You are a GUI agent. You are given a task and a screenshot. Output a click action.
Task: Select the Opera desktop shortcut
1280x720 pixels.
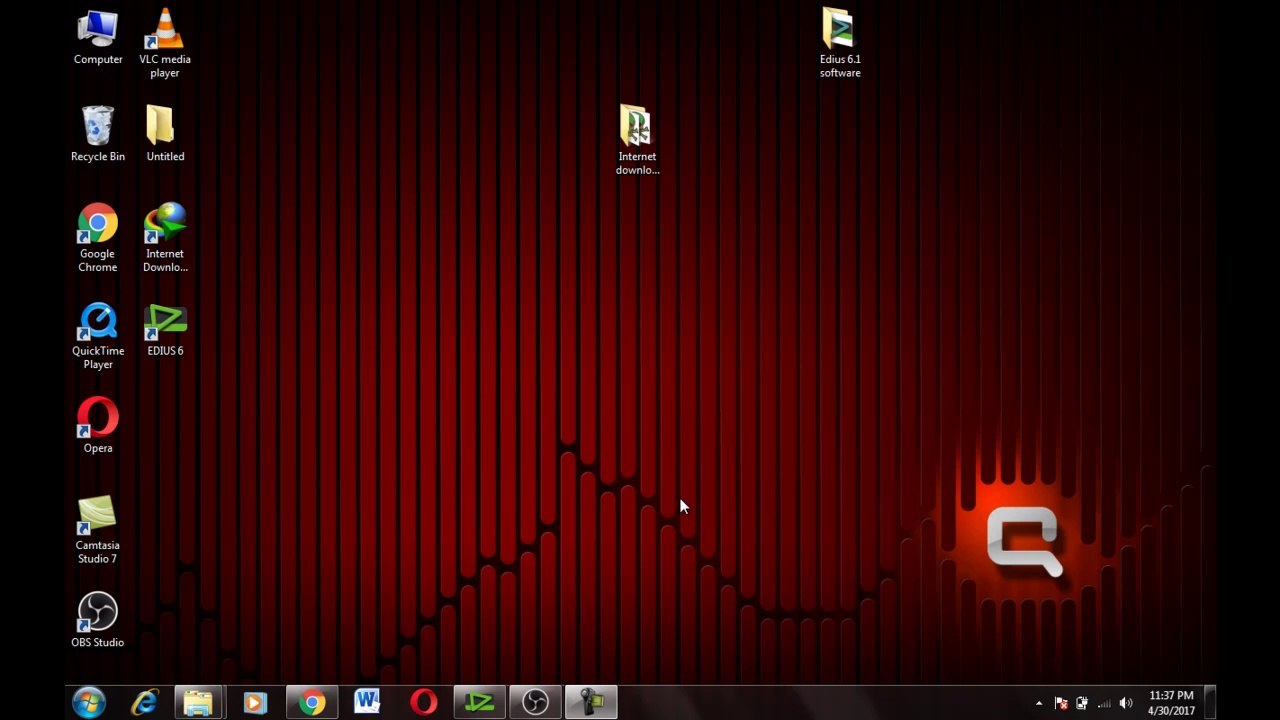tap(98, 426)
